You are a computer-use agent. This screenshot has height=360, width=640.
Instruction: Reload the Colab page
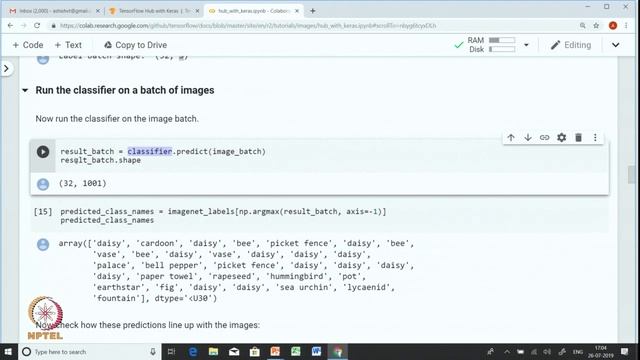click(x=37, y=25)
